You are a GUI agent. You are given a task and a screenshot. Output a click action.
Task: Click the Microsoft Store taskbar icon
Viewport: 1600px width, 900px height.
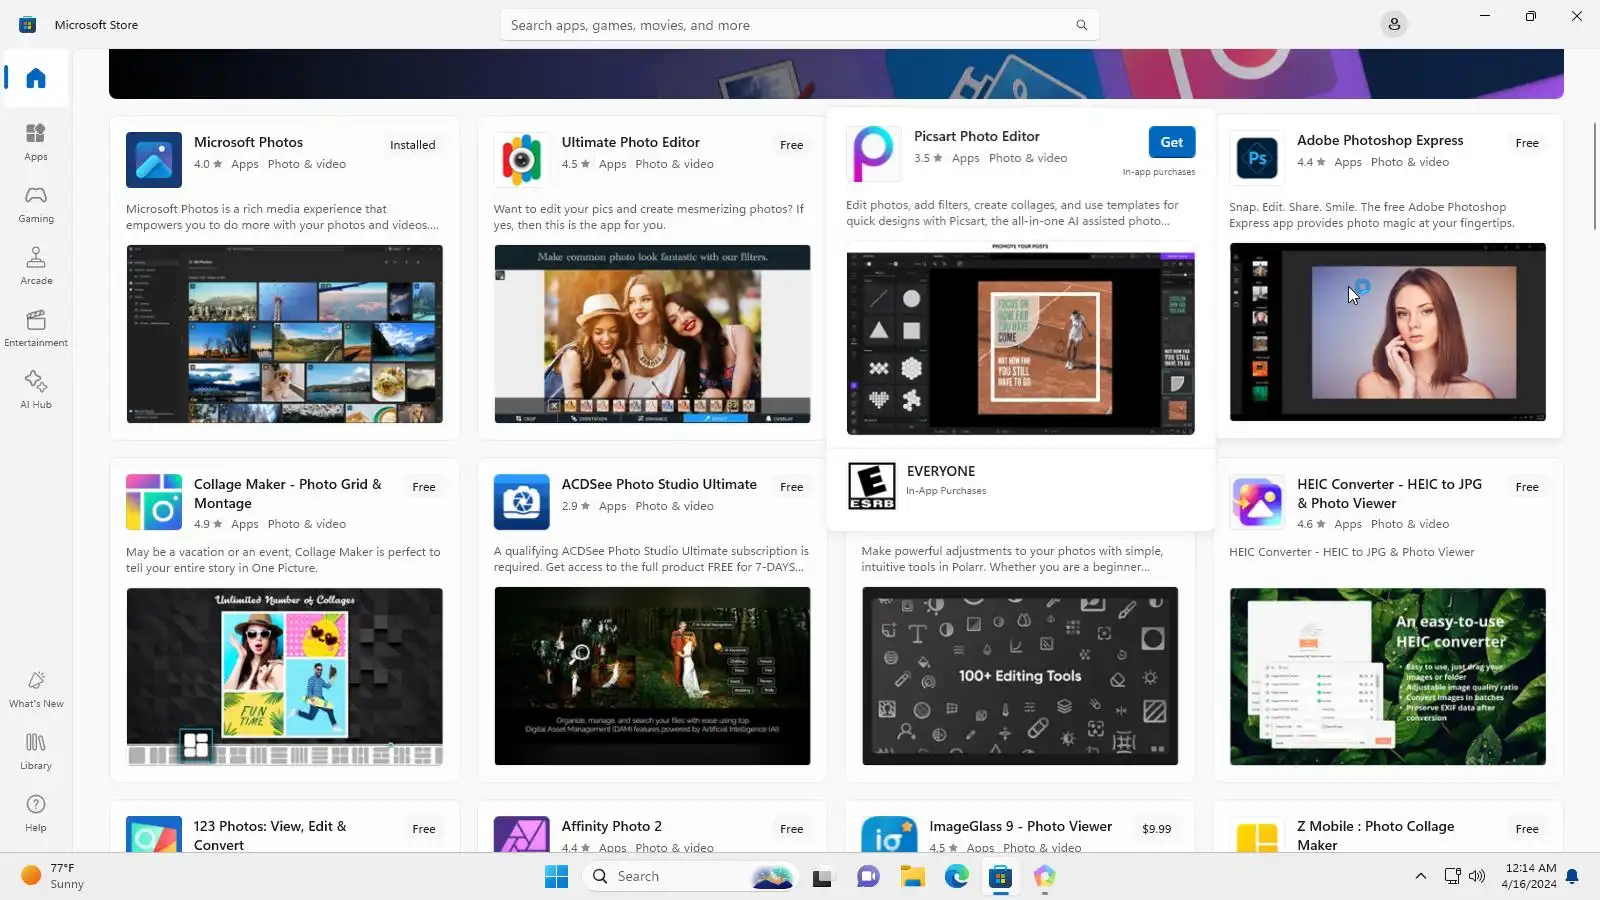(1001, 877)
